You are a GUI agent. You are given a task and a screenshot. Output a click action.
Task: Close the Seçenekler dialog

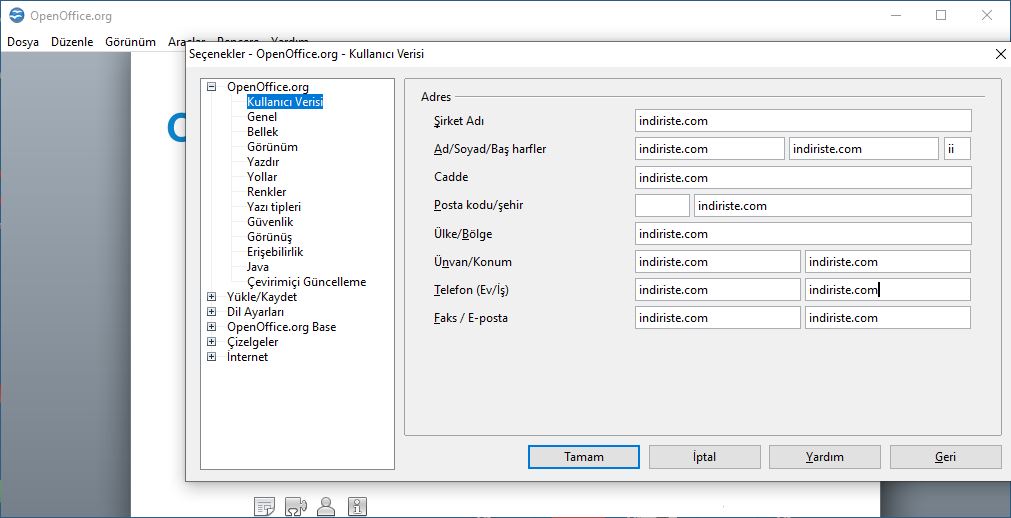(x=1000, y=54)
